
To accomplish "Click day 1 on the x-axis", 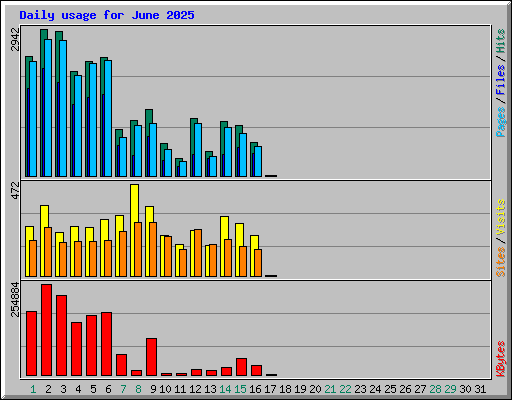I will [x=33, y=389].
